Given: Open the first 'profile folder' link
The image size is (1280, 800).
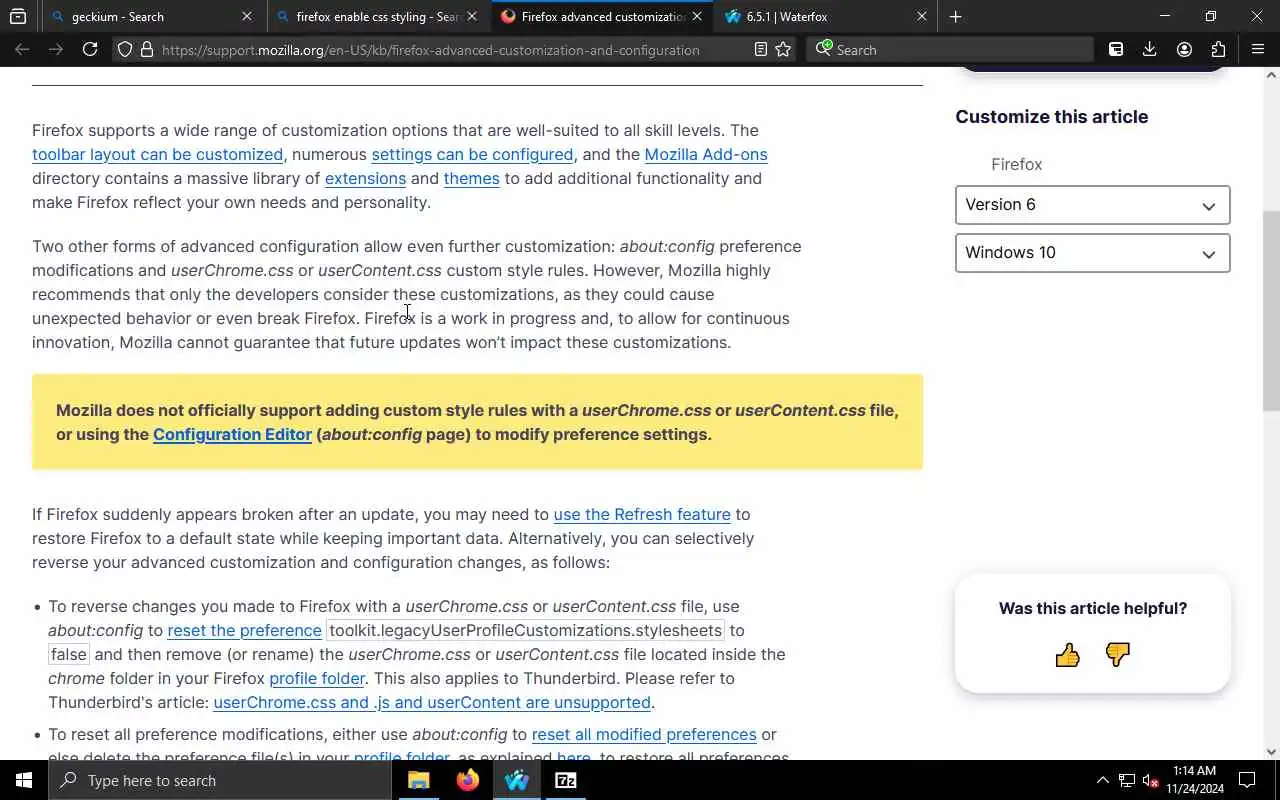Looking at the screenshot, I should [317, 678].
